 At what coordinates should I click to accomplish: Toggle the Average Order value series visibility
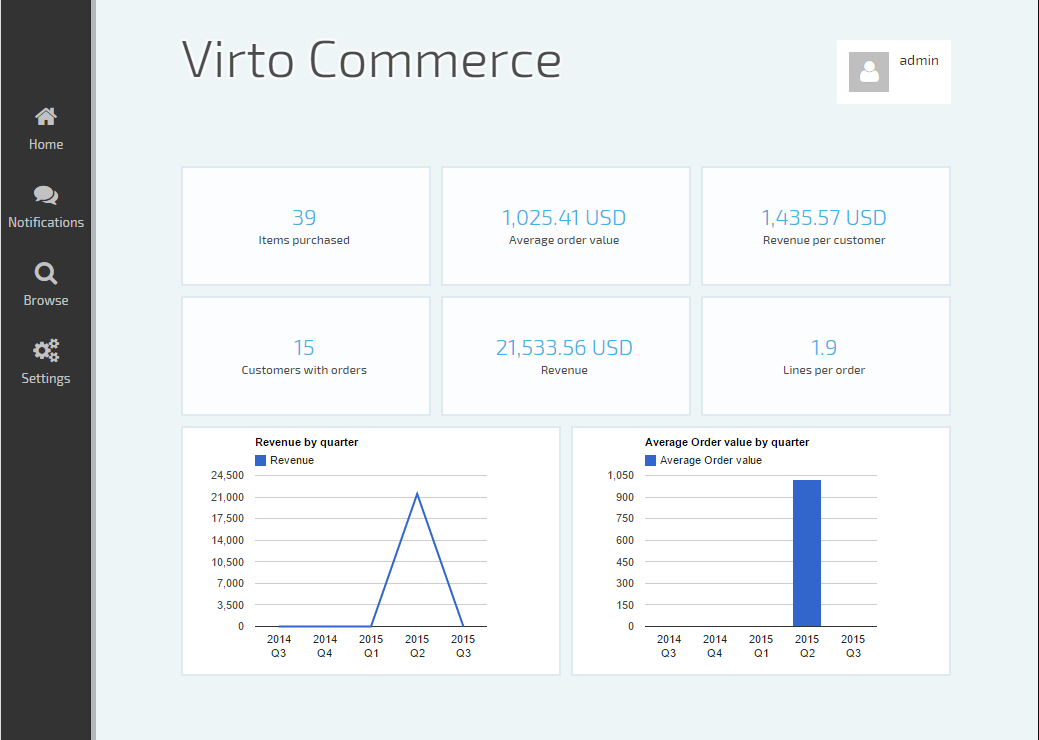(650, 459)
